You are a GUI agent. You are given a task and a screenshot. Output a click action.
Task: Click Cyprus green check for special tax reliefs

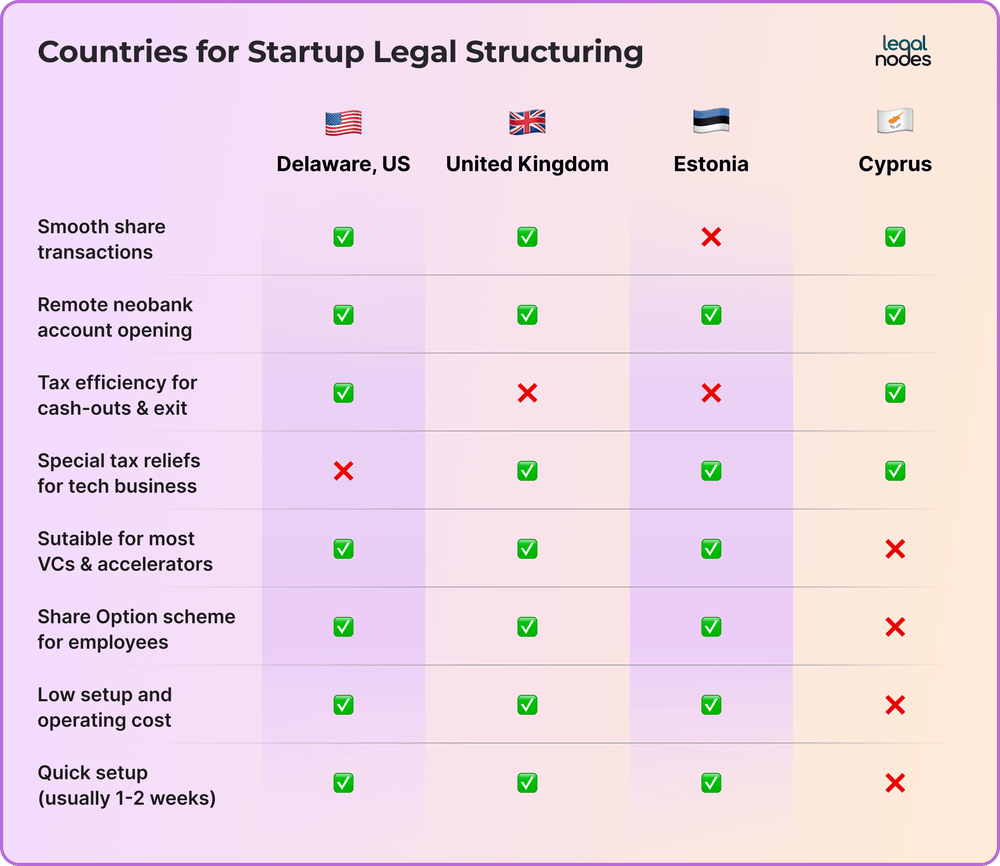(895, 471)
